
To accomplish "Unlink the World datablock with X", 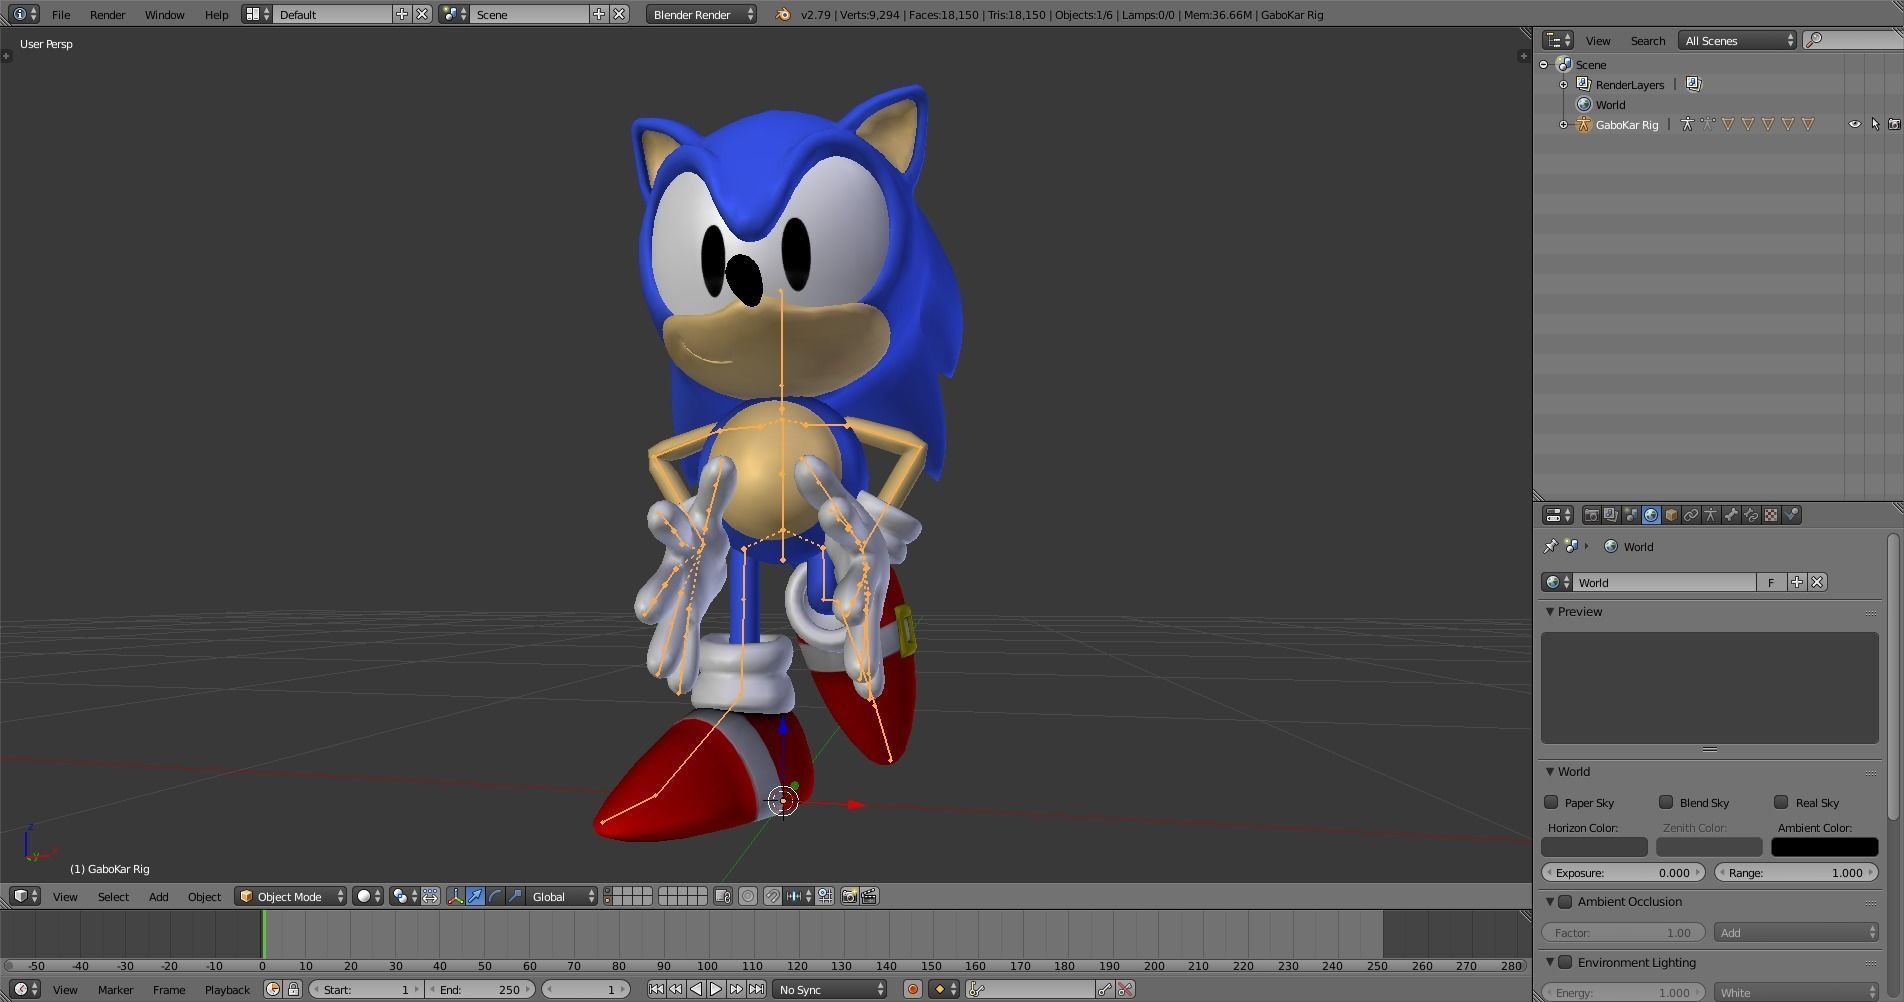I will [x=1817, y=582].
